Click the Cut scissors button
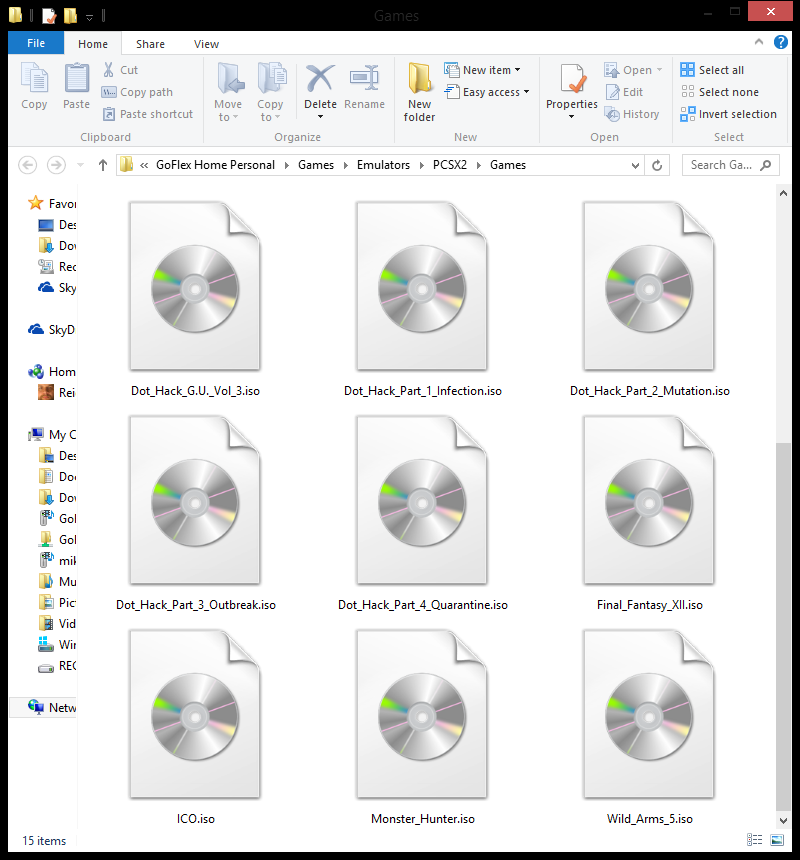The image size is (800, 860). [120, 70]
